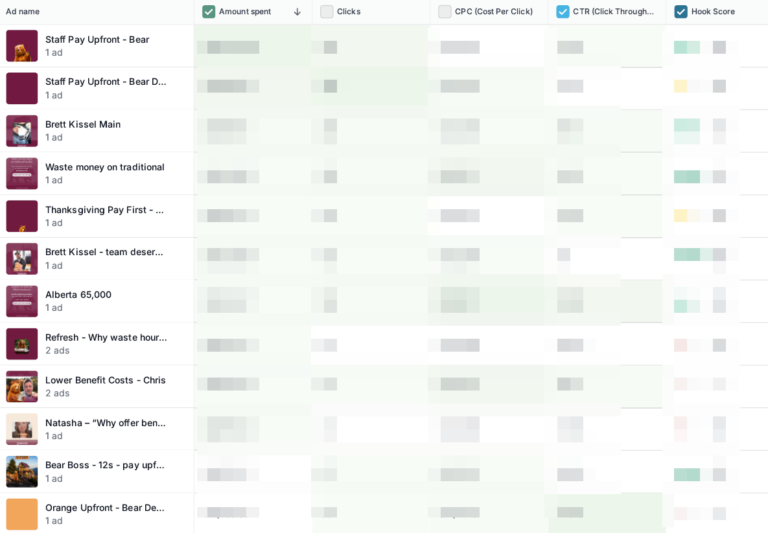768x533 pixels.
Task: Toggle the Amount spent column checkbox
Action: point(209,12)
